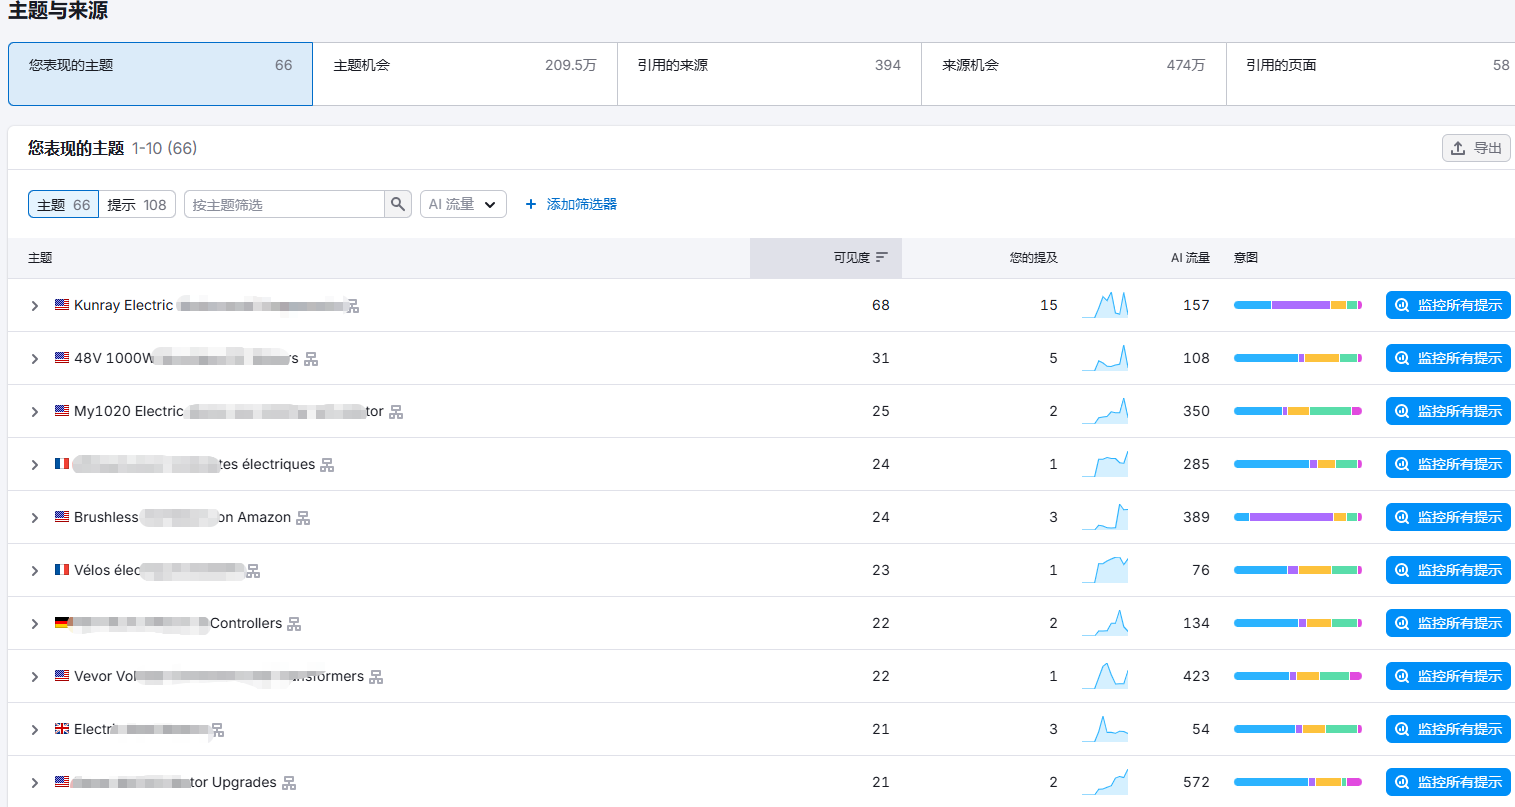Expand the Brushless on Amazon topic row

tap(35, 517)
